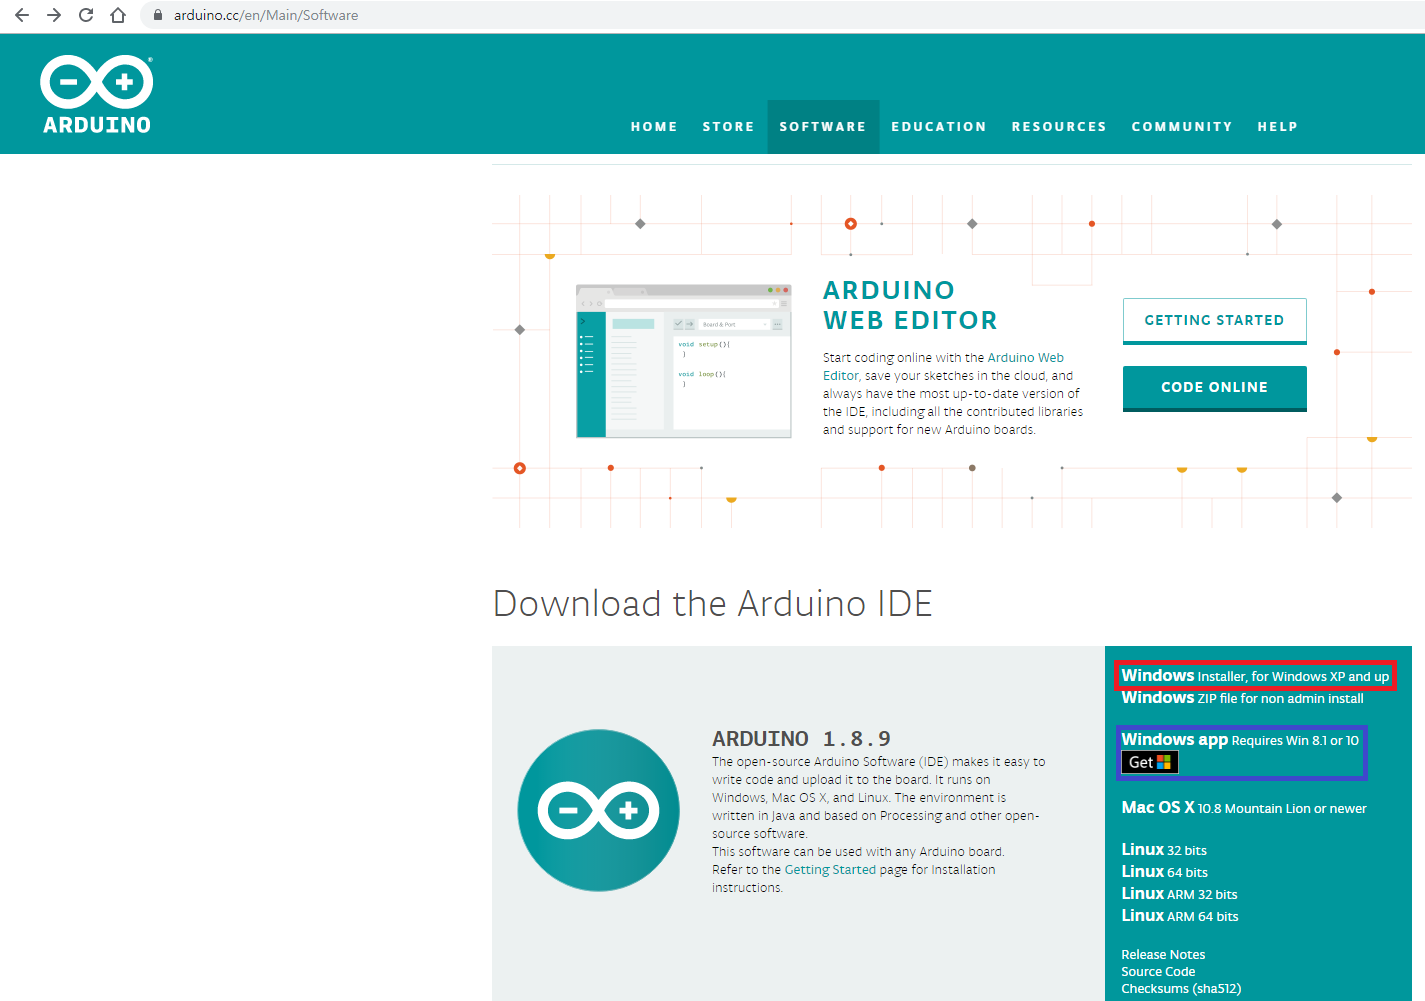Open the Checksums (sha512) link
Viewport: 1425px width, 1001px height.
coord(1181,989)
